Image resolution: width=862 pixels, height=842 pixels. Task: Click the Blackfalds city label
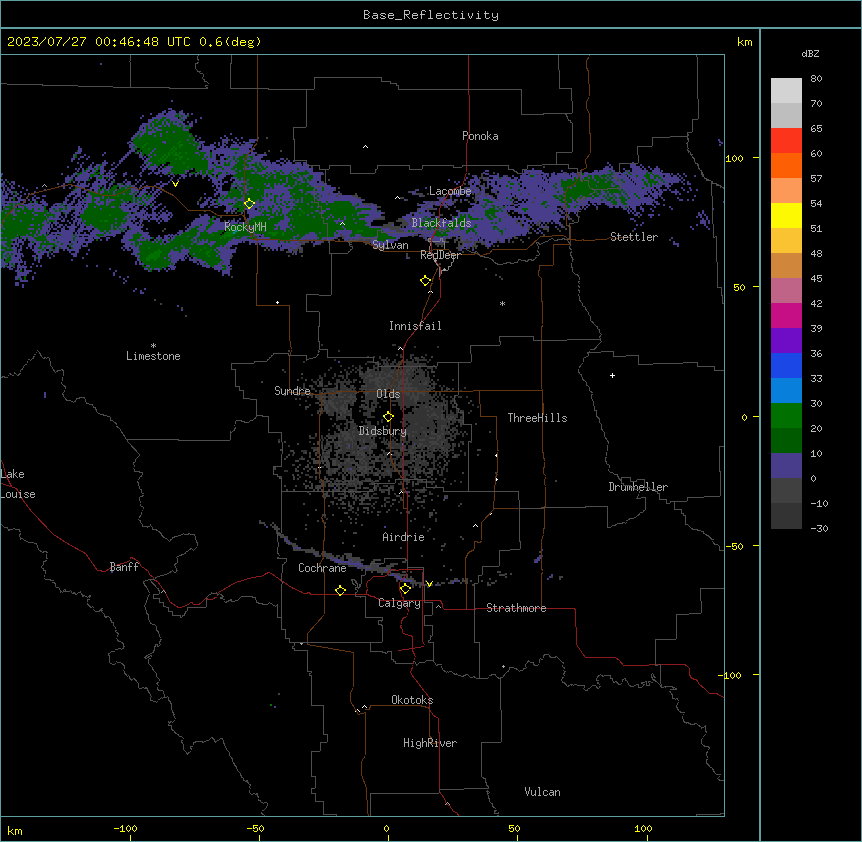[441, 223]
